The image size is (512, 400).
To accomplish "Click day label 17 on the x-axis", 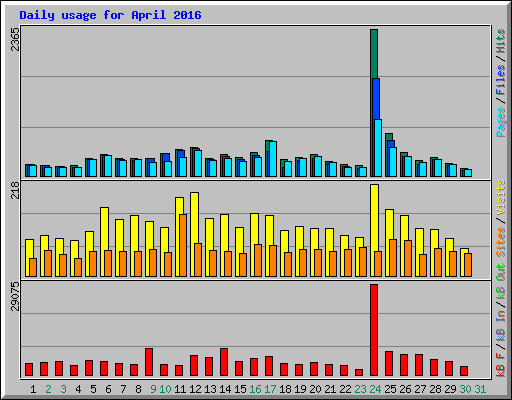I will (x=270, y=389).
